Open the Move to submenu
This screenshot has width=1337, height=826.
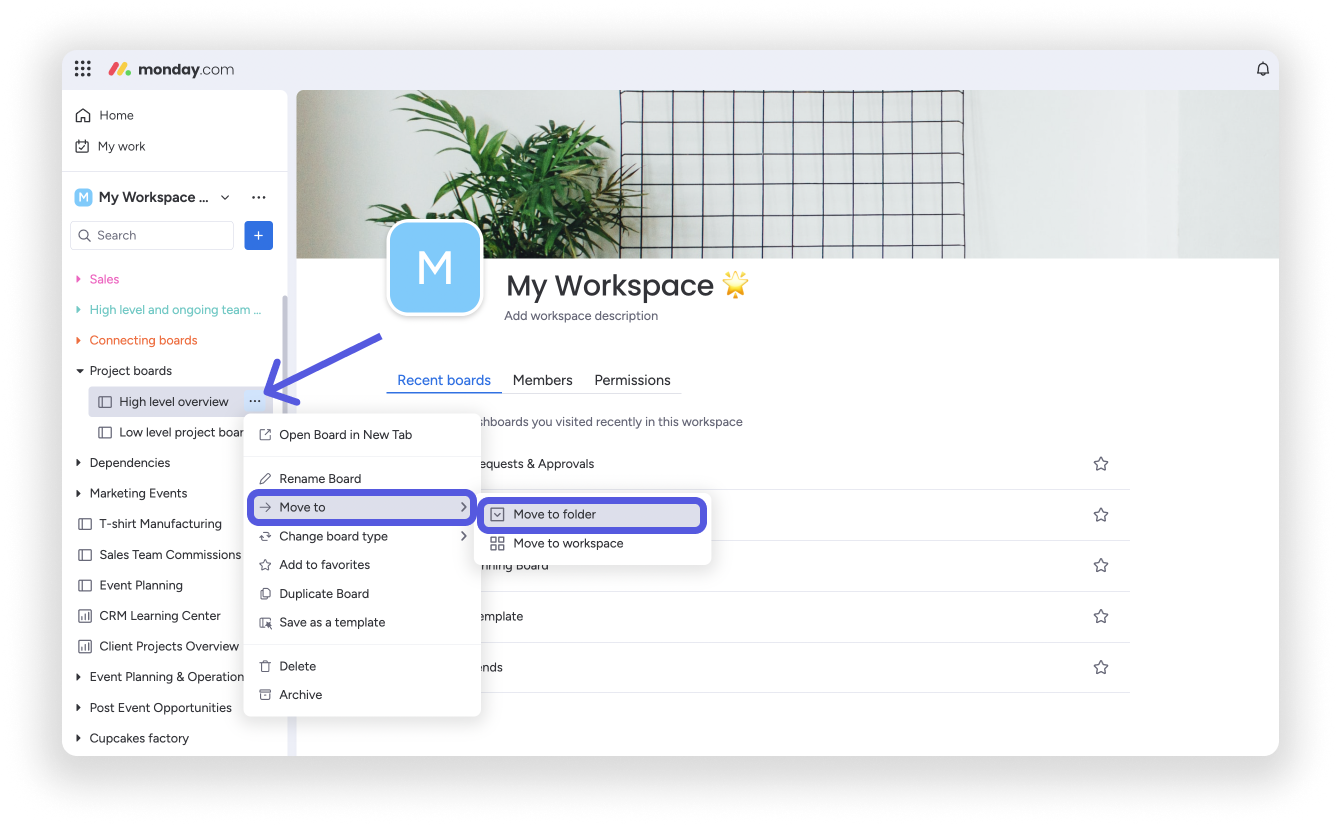pyautogui.click(x=362, y=507)
